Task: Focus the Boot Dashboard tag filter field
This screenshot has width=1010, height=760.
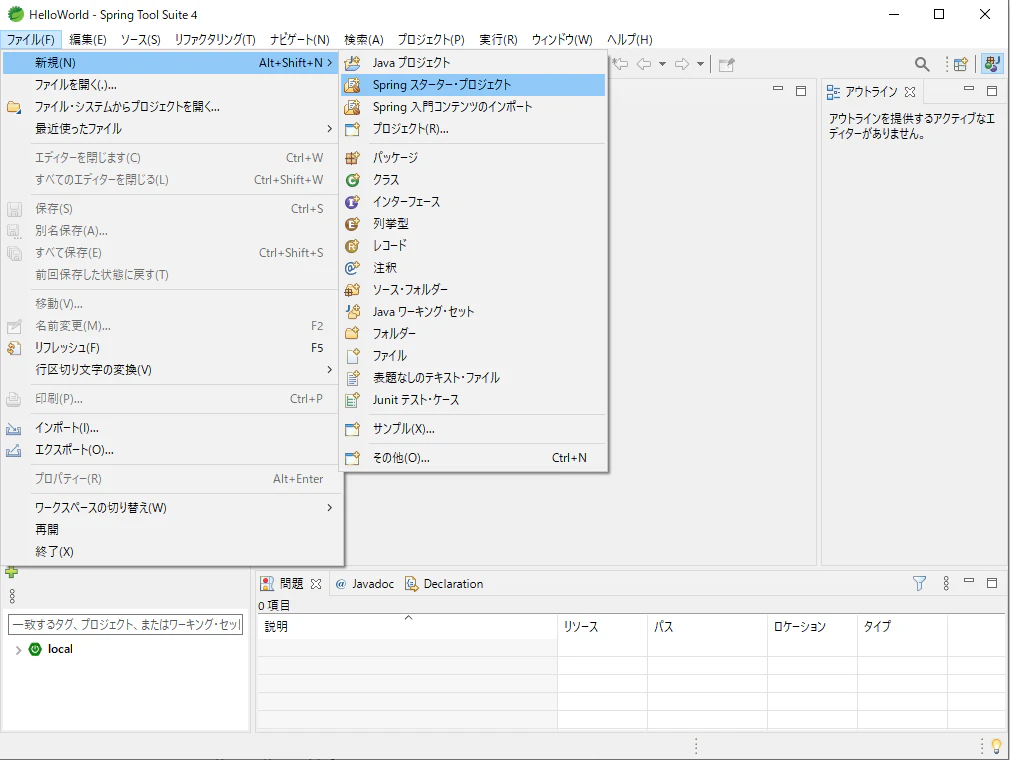Action: pyautogui.click(x=126, y=624)
